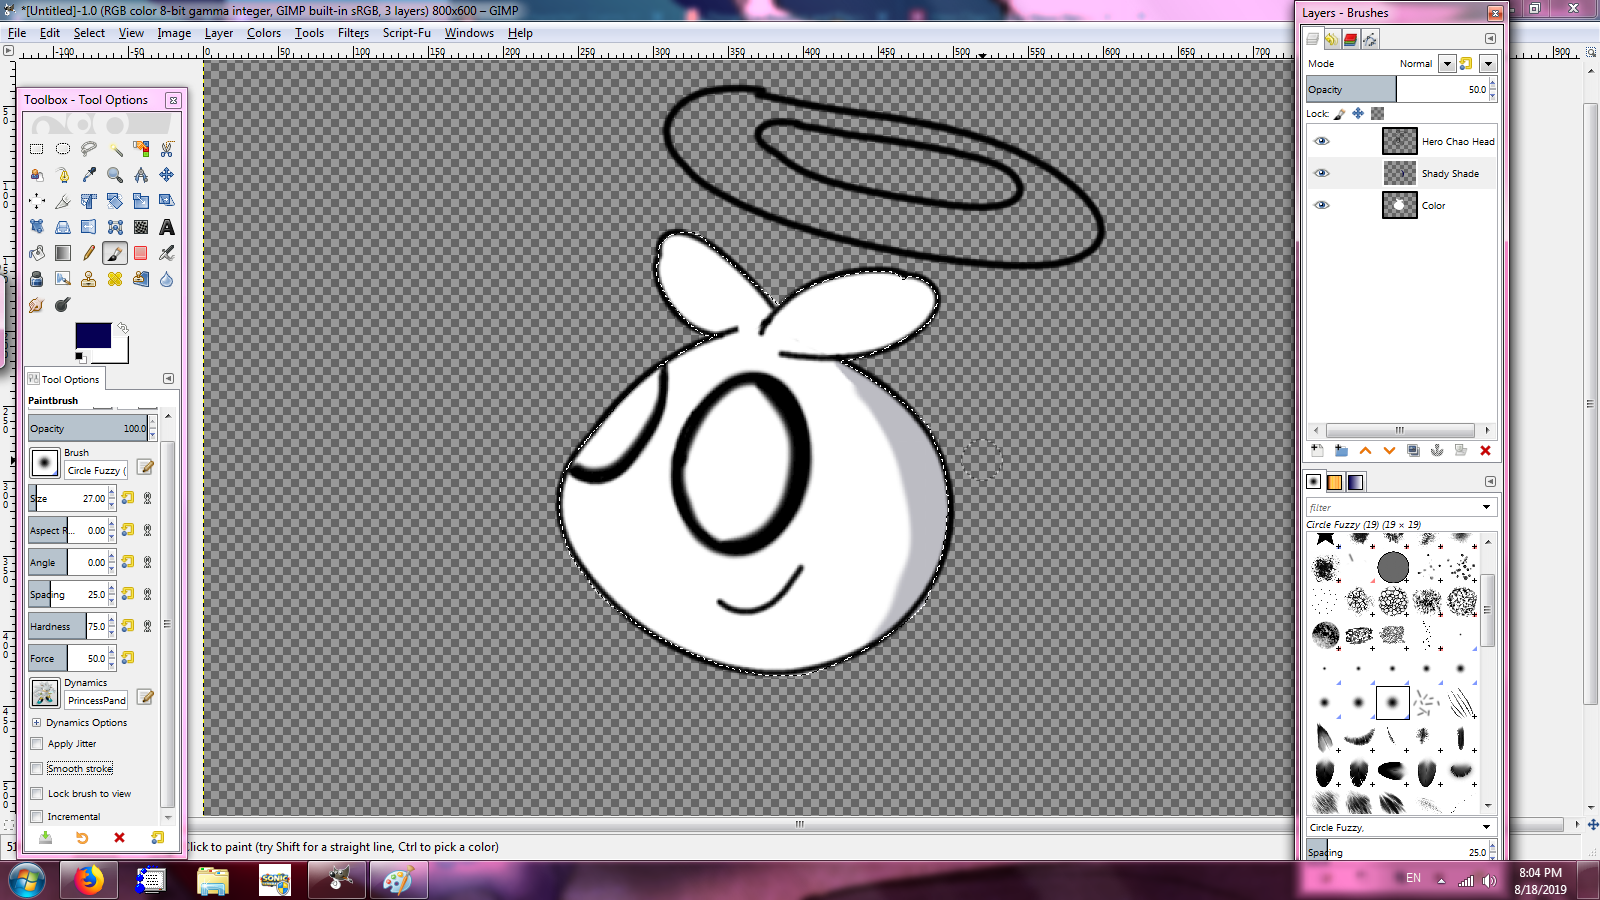Open the Channels tab in the Layers dialog

(1350, 39)
